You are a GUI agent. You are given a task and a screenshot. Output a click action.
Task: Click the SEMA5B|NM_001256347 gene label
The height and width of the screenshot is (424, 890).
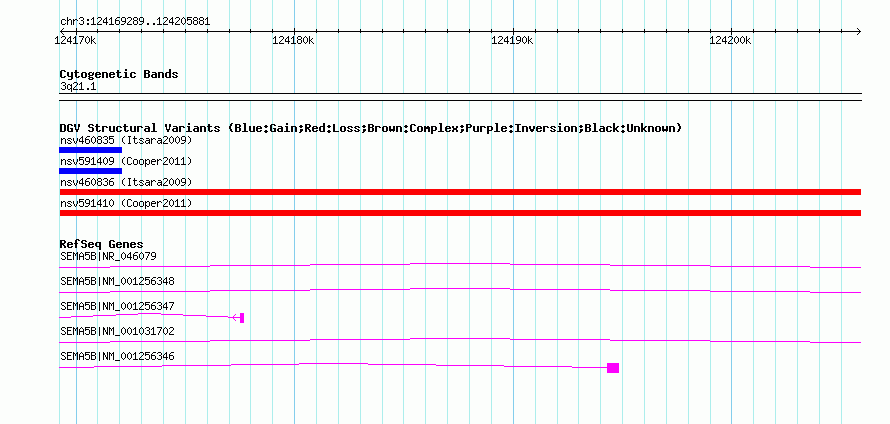[x=117, y=306]
